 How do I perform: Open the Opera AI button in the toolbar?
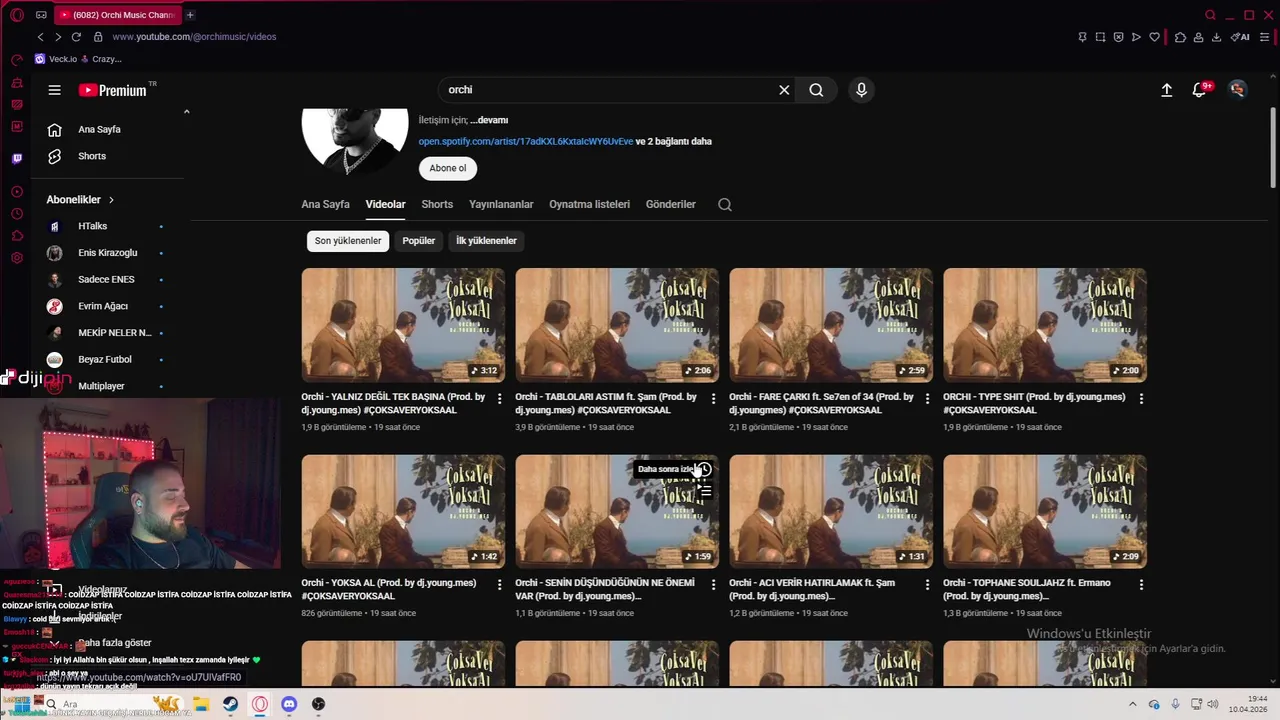point(1241,37)
